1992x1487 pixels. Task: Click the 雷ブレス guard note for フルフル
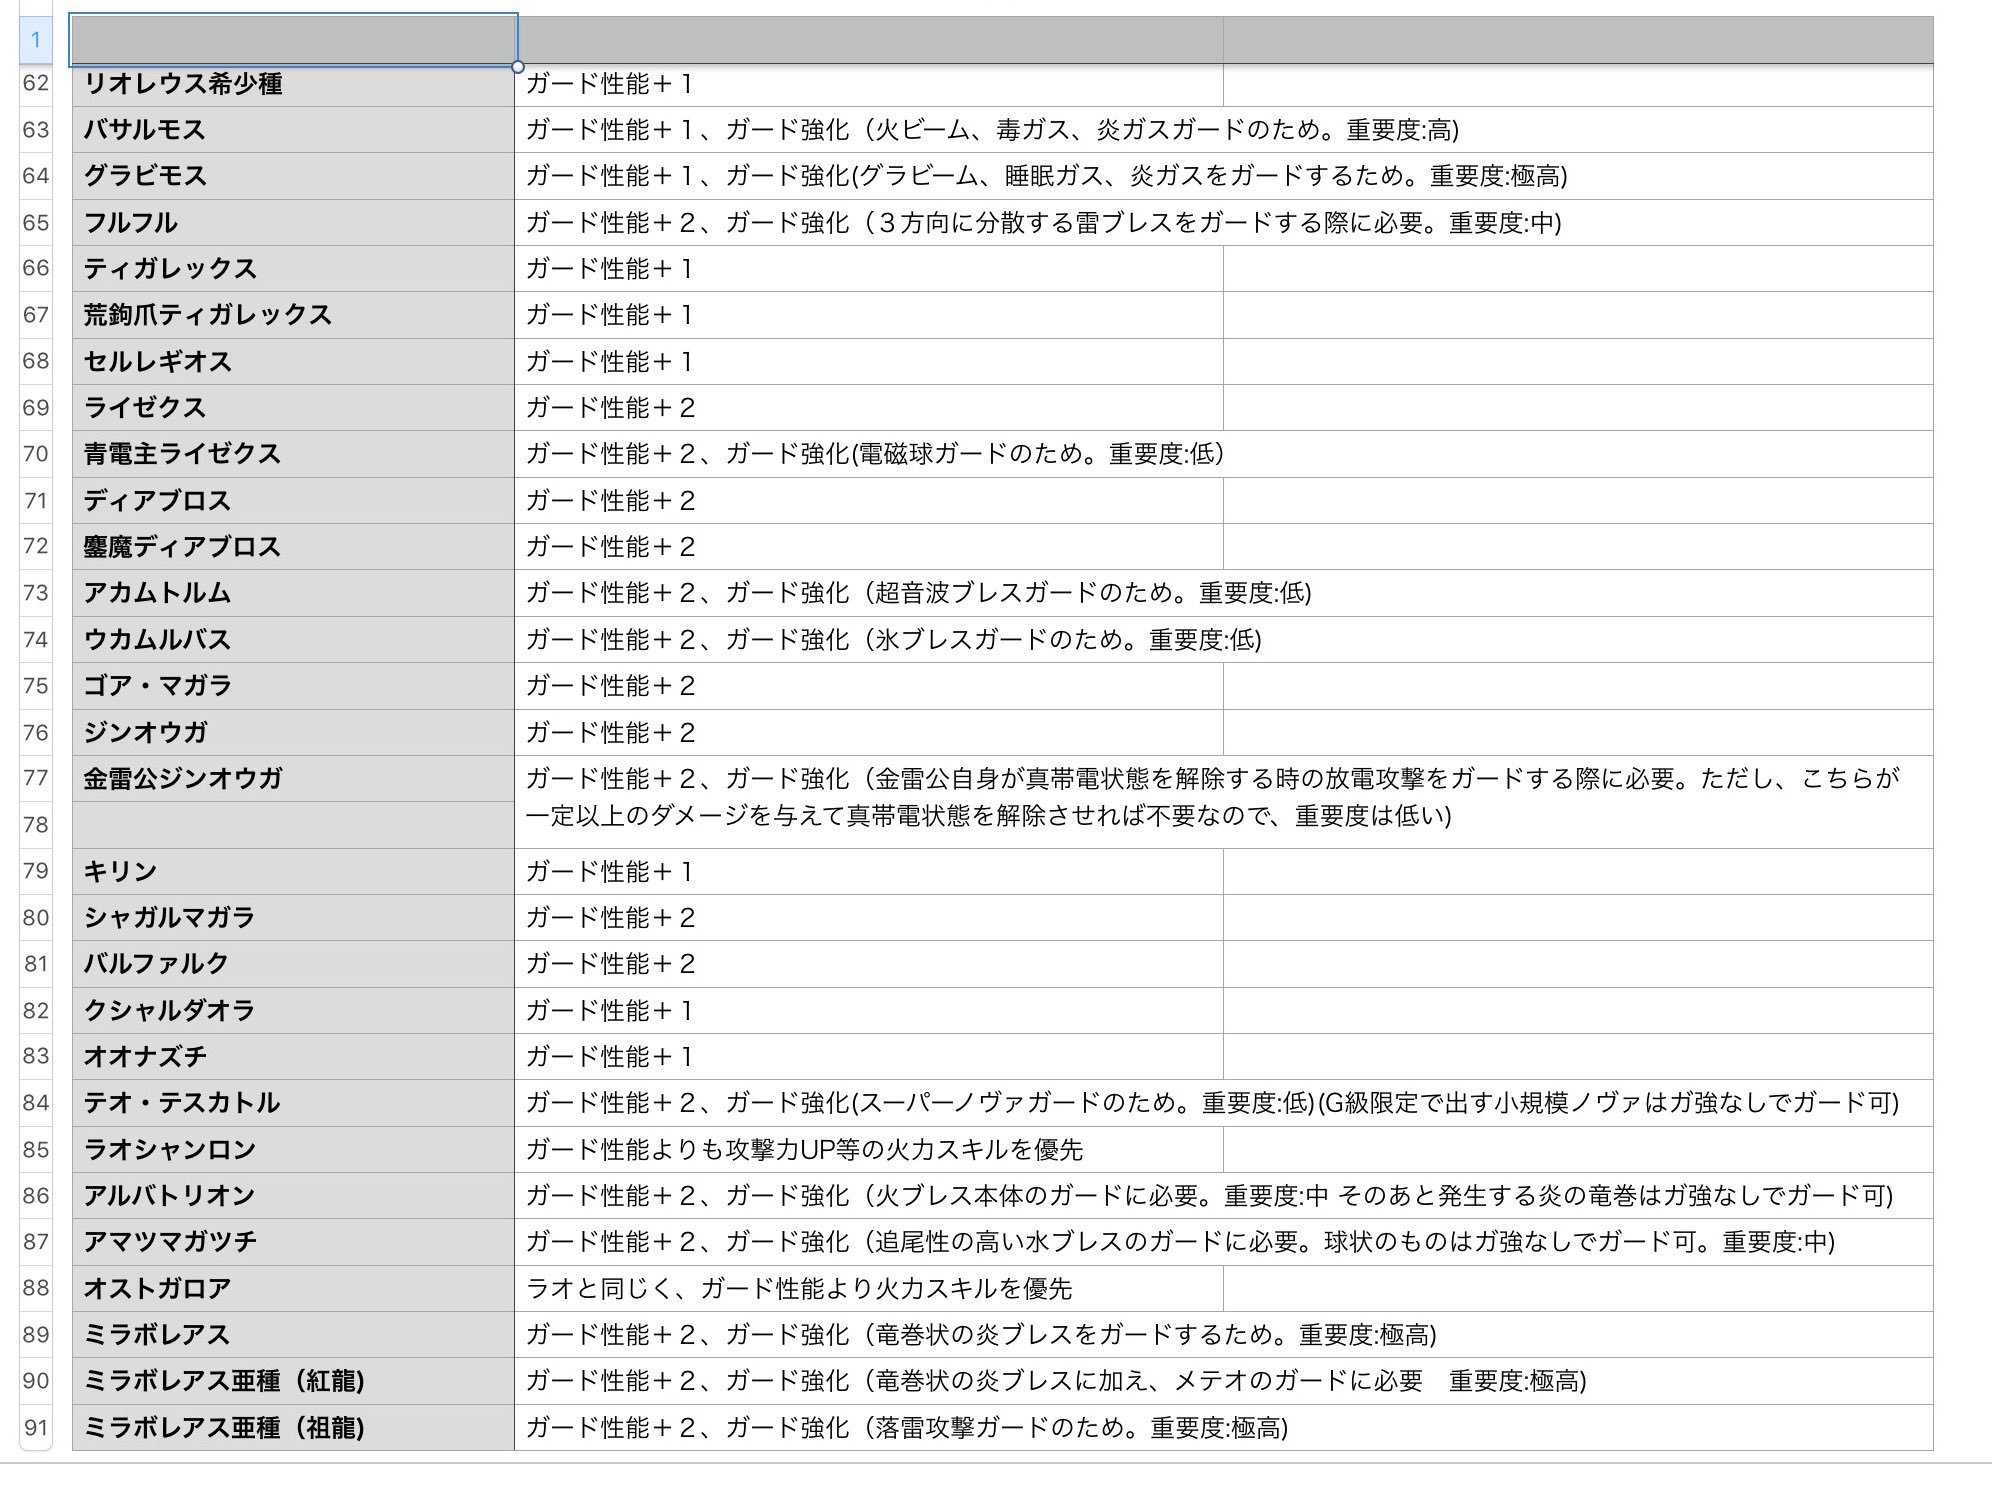1043,222
